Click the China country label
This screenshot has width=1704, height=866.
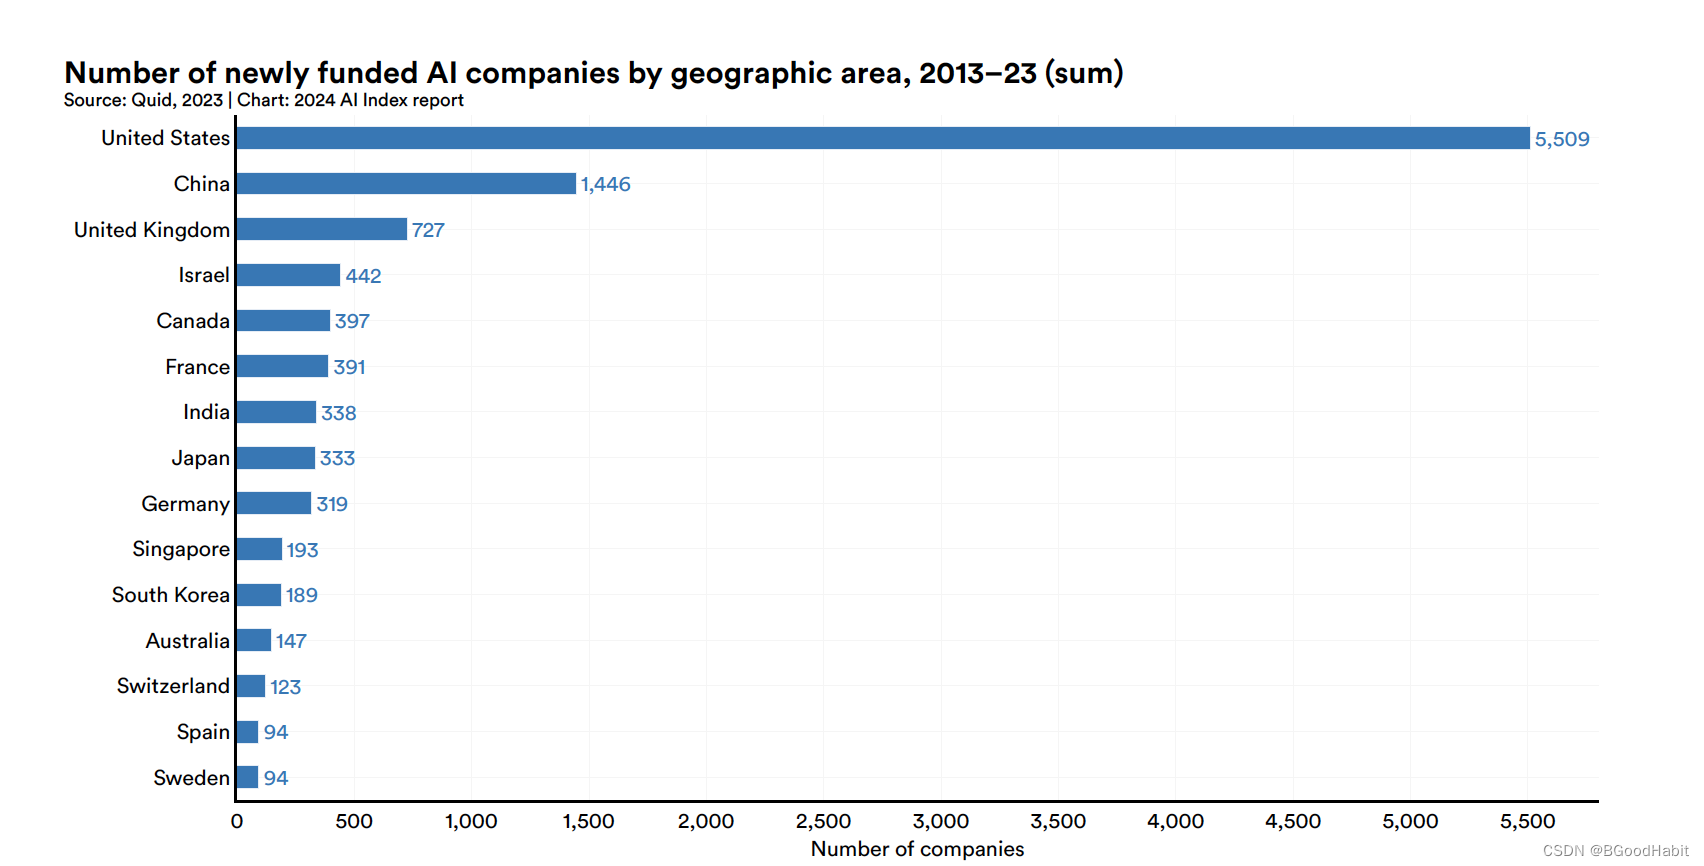pyautogui.click(x=202, y=184)
